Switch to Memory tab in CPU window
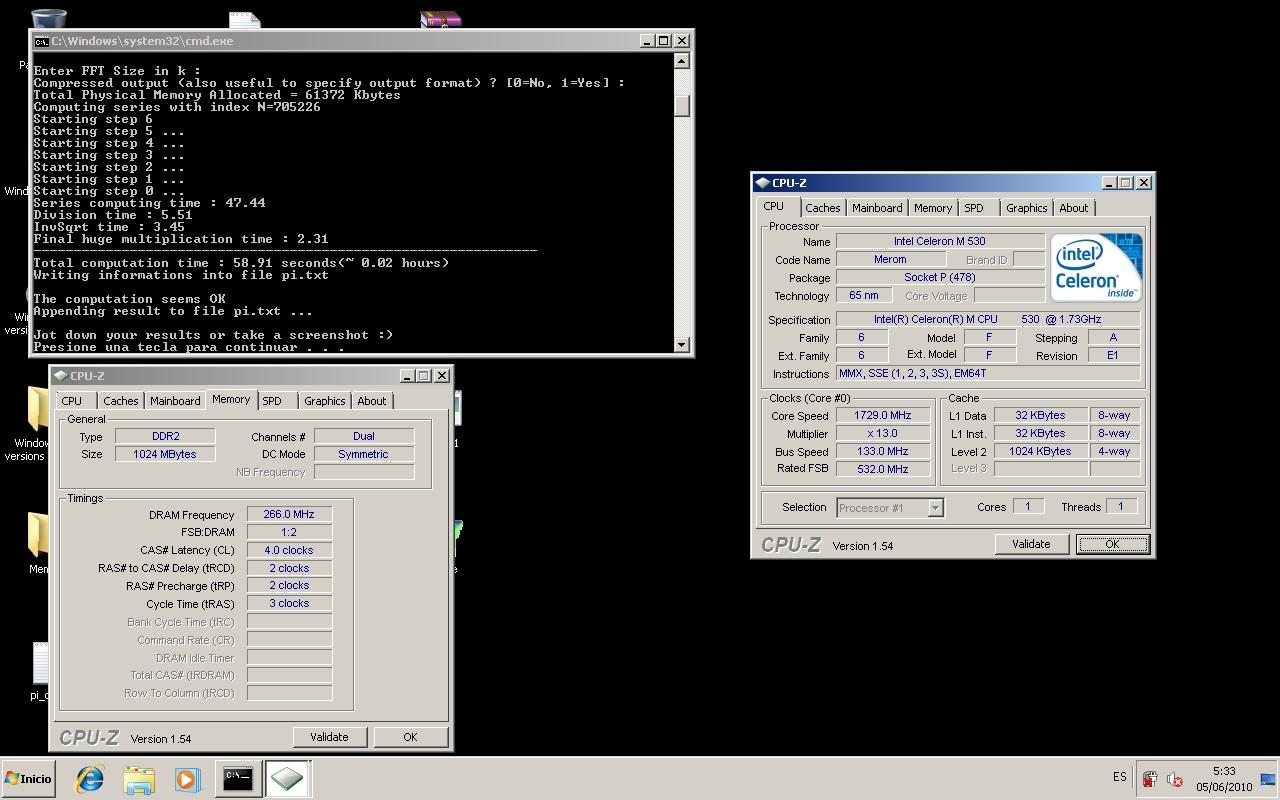This screenshot has height=800, width=1280. 933,208
